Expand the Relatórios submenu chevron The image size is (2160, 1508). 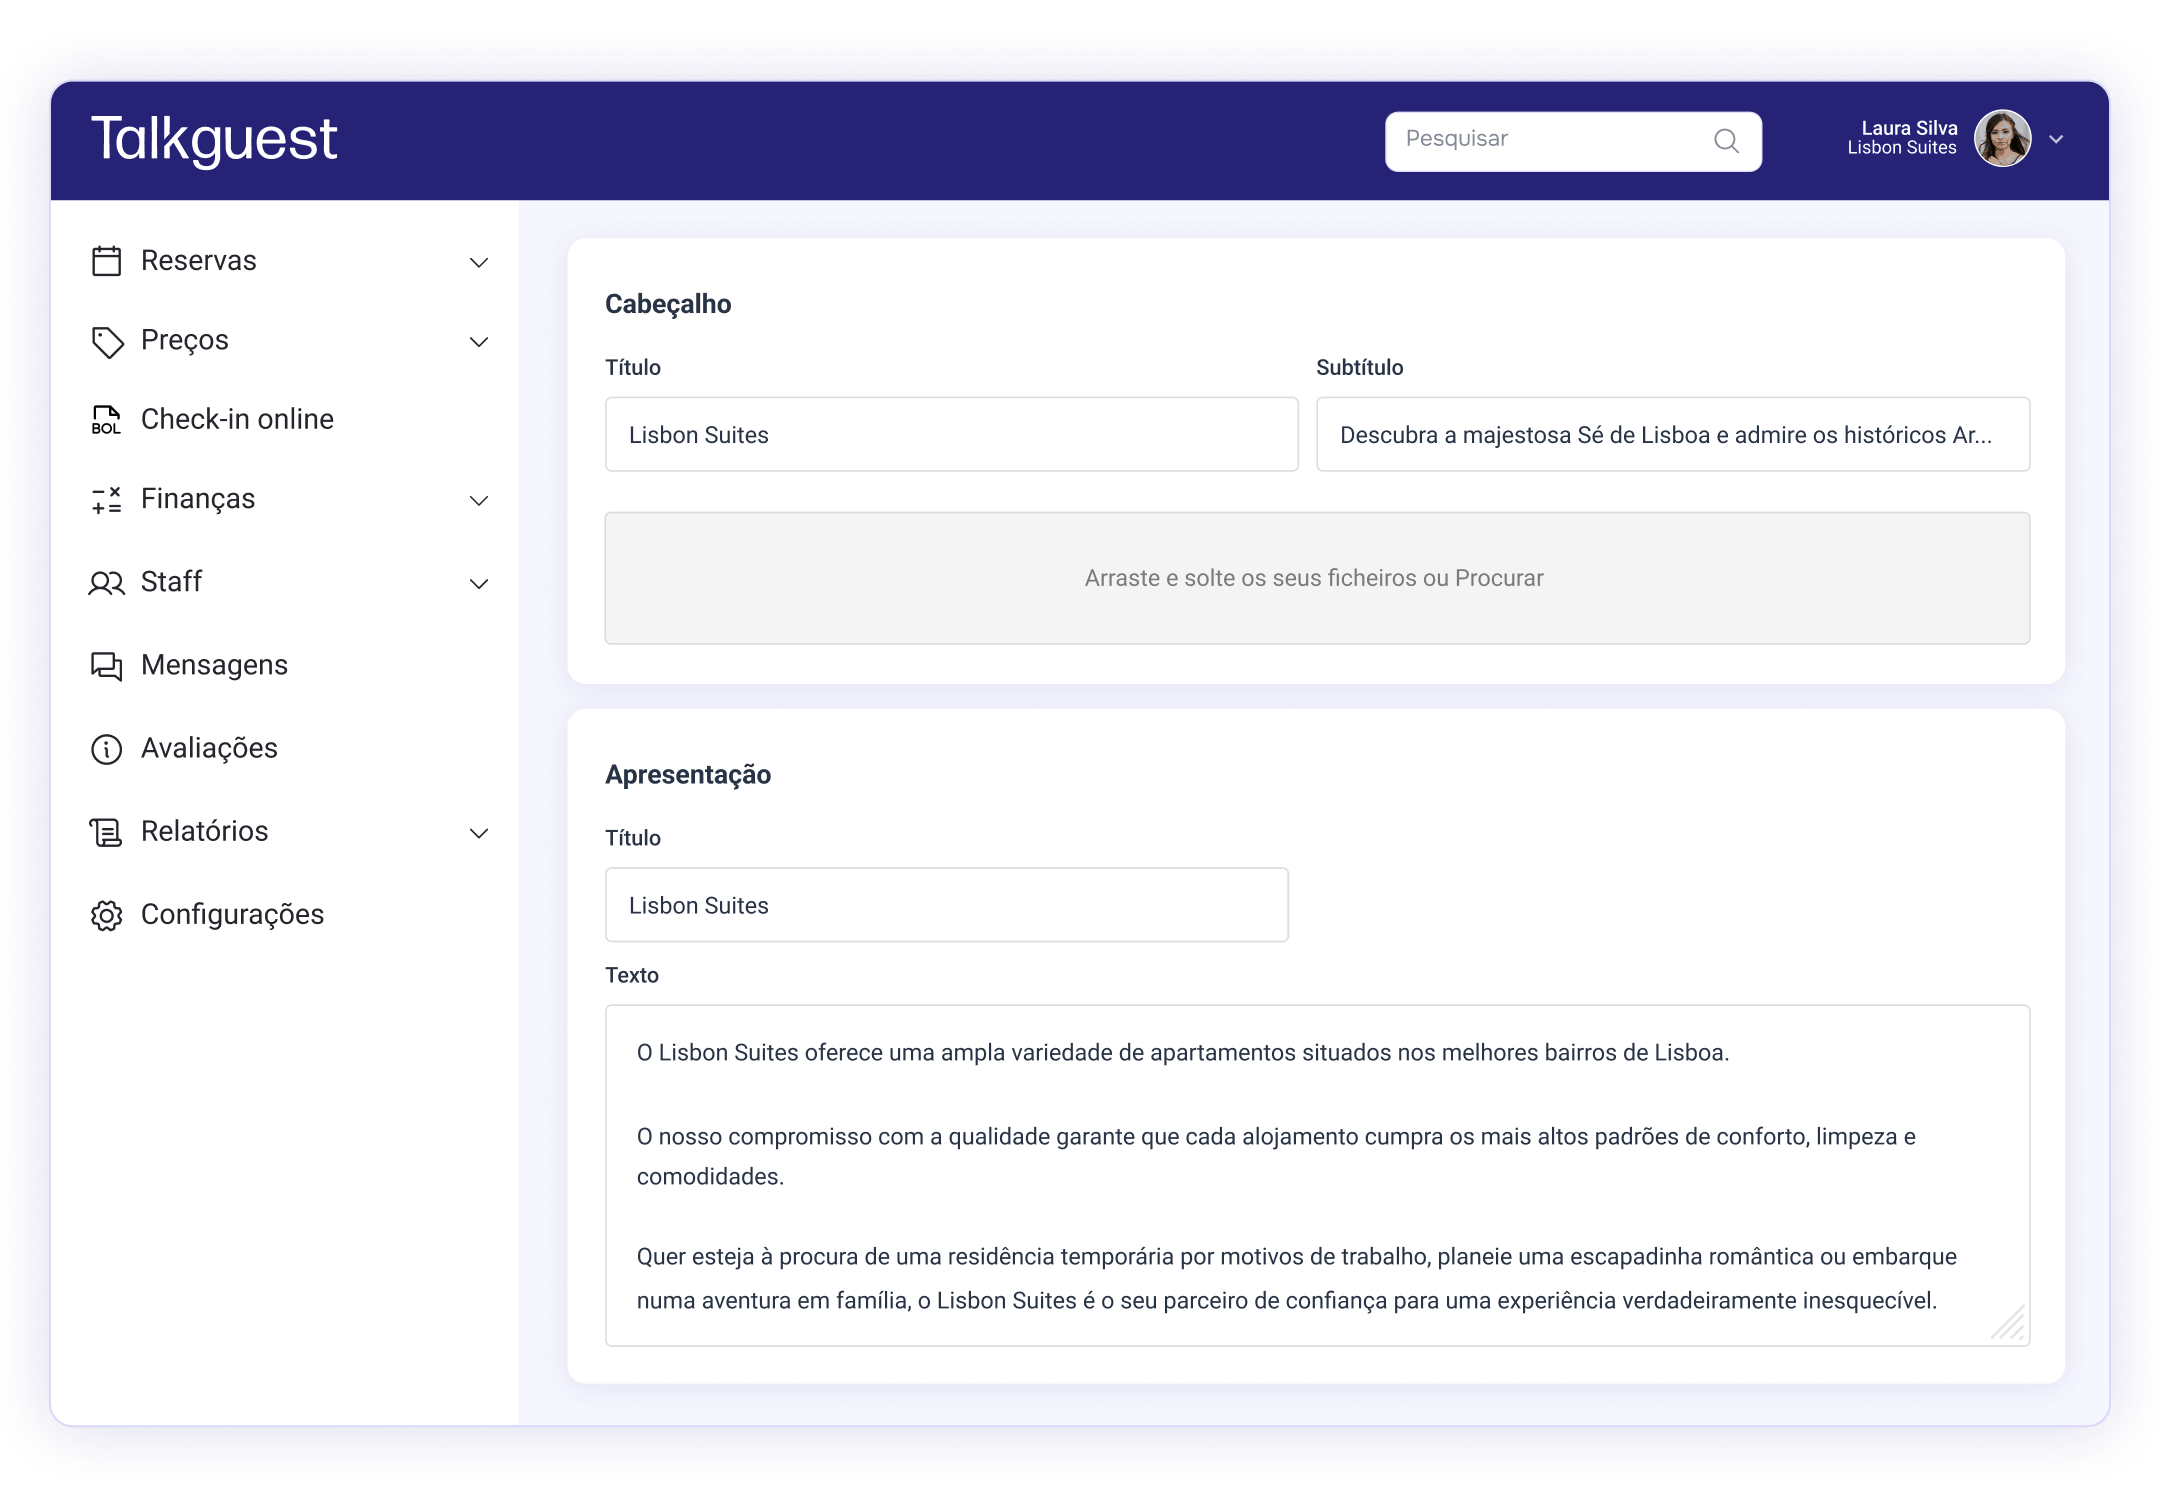point(479,834)
